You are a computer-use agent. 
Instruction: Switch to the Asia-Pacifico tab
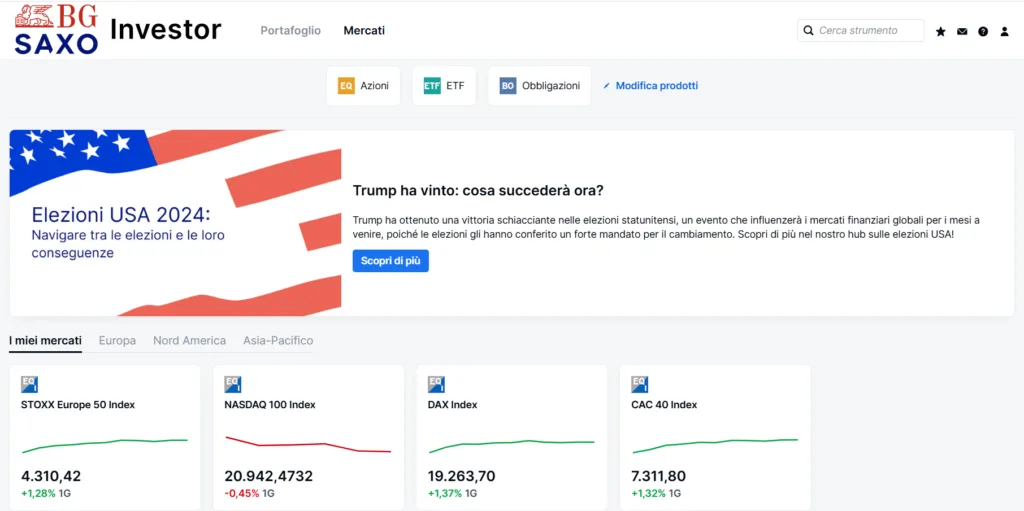pyautogui.click(x=278, y=340)
